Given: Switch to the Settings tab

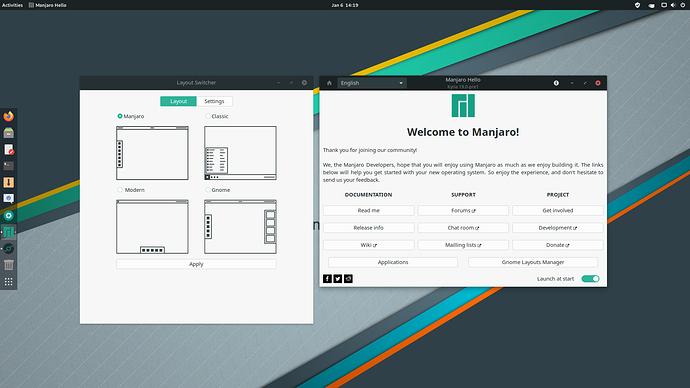Looking at the screenshot, I should (214, 101).
